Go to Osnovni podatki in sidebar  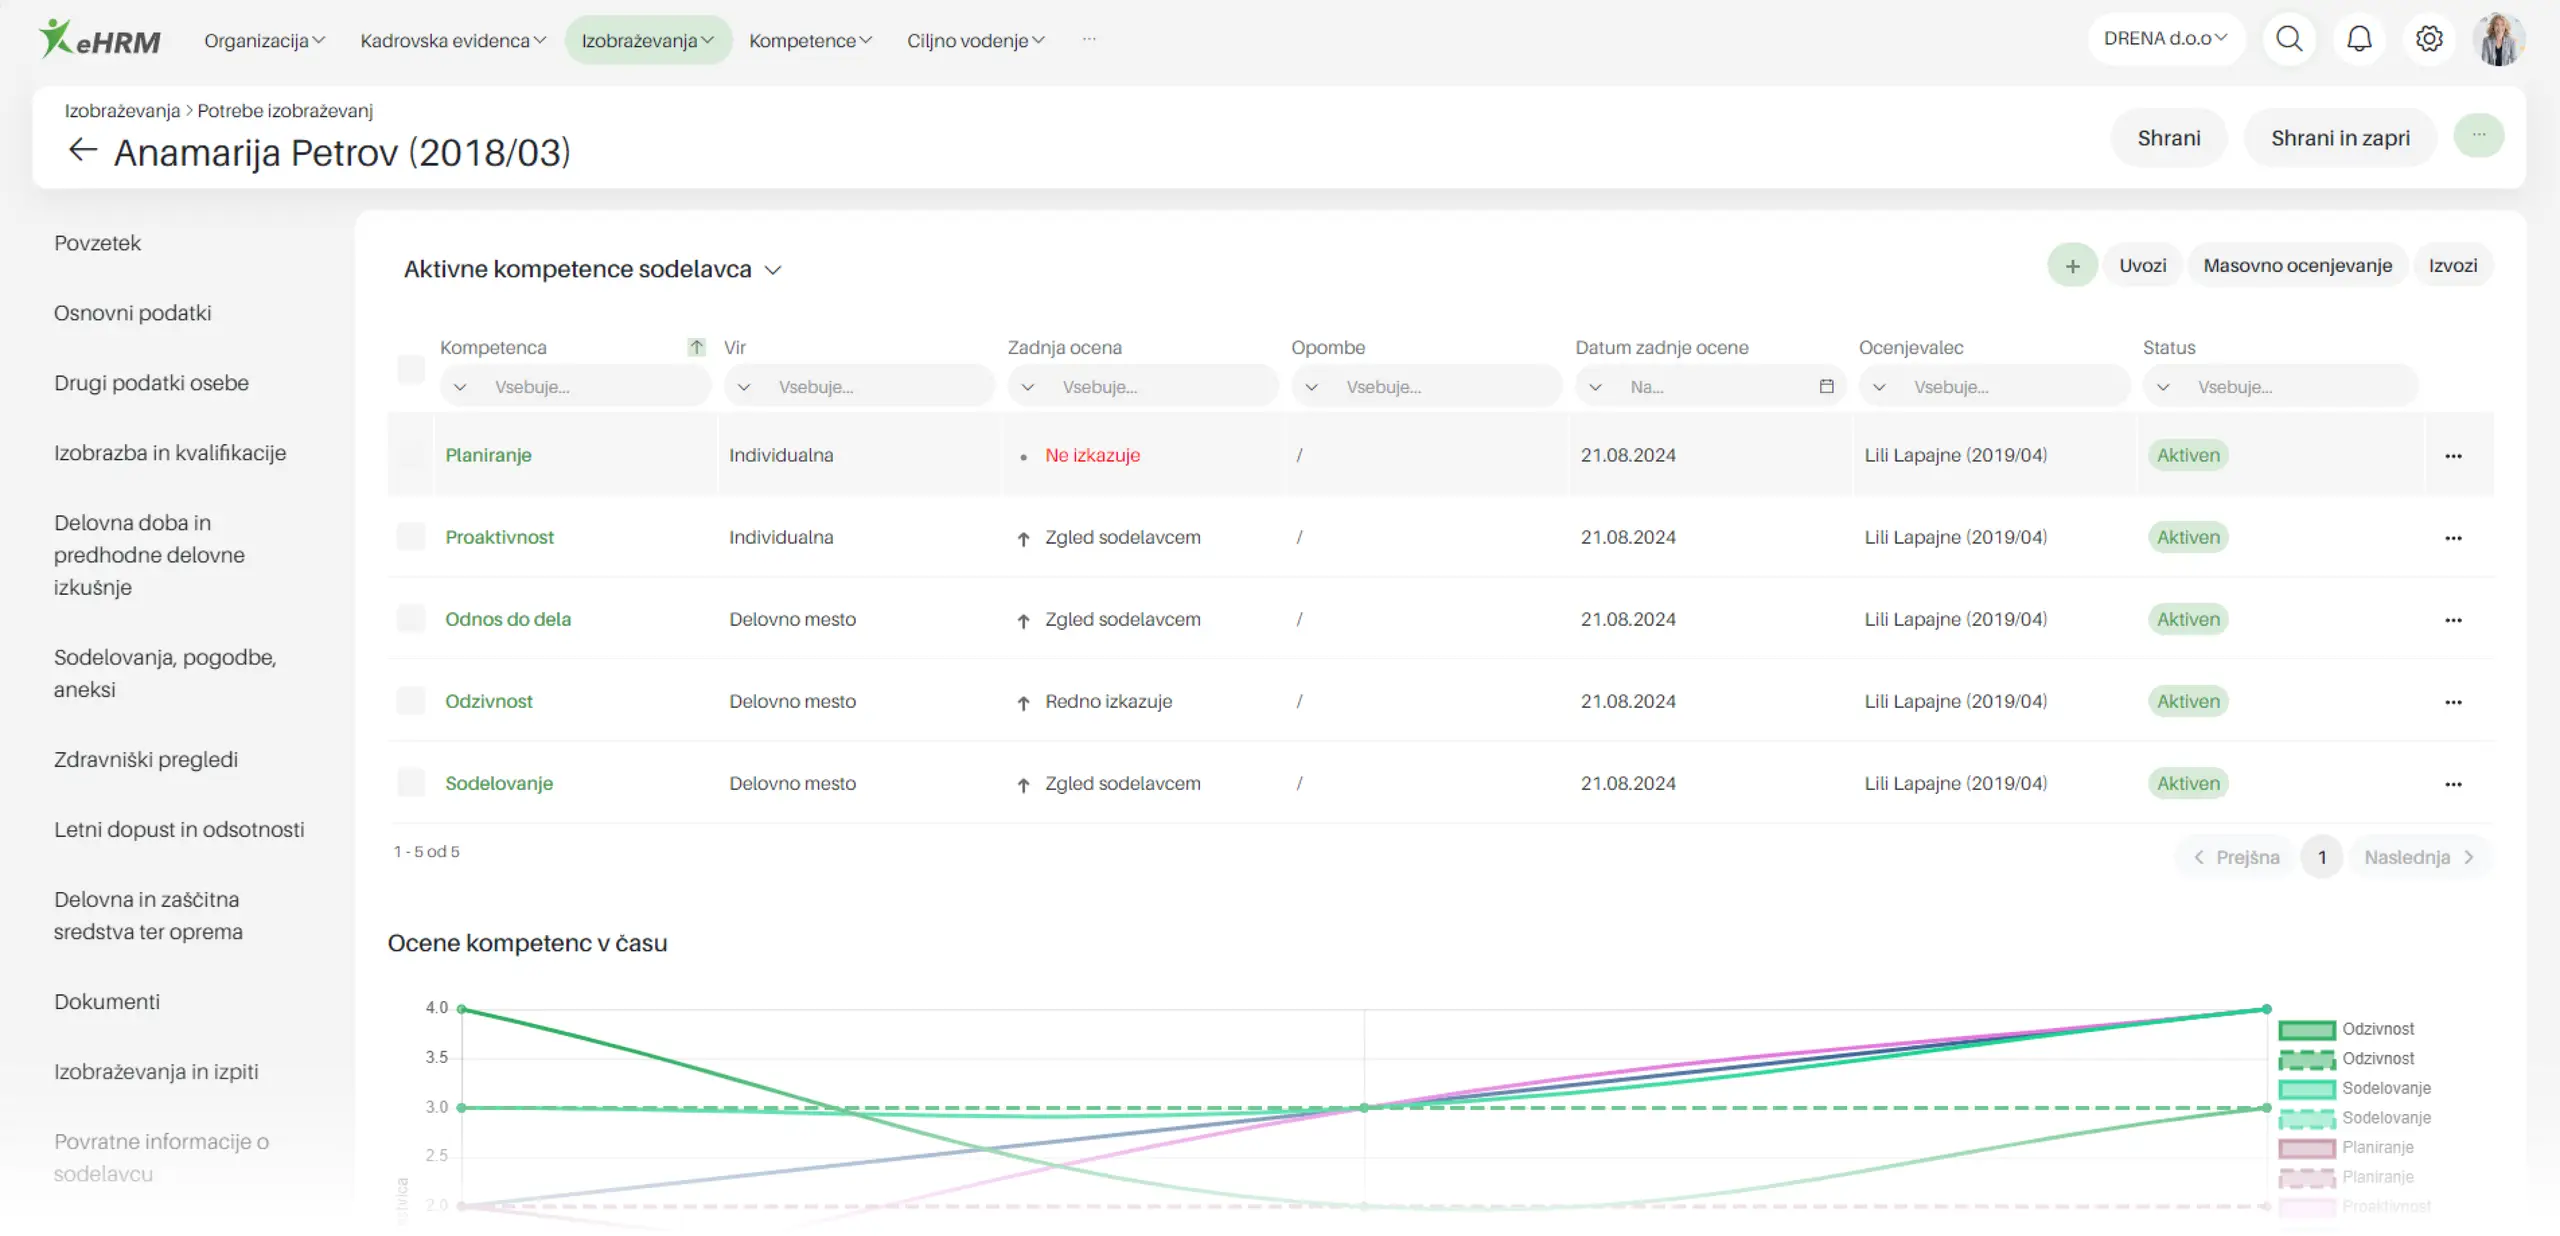click(132, 313)
